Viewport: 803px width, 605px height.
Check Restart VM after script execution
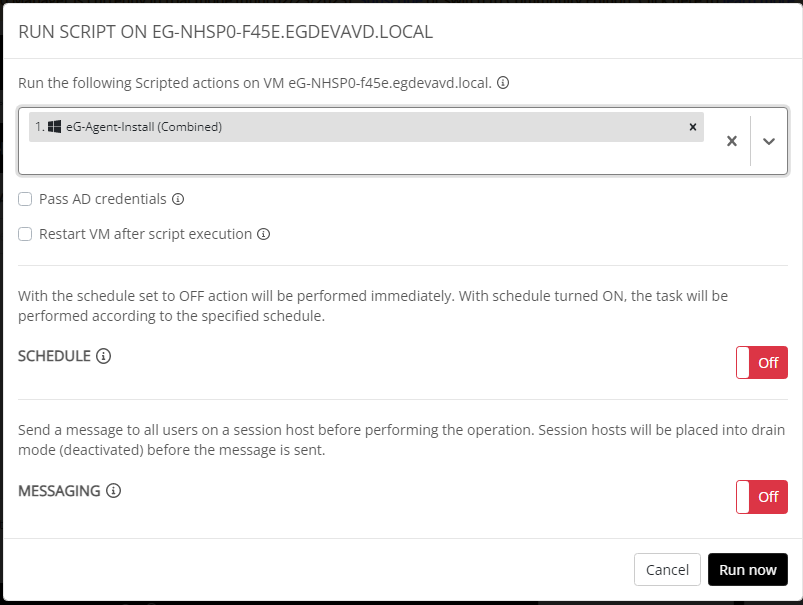click(x=25, y=234)
